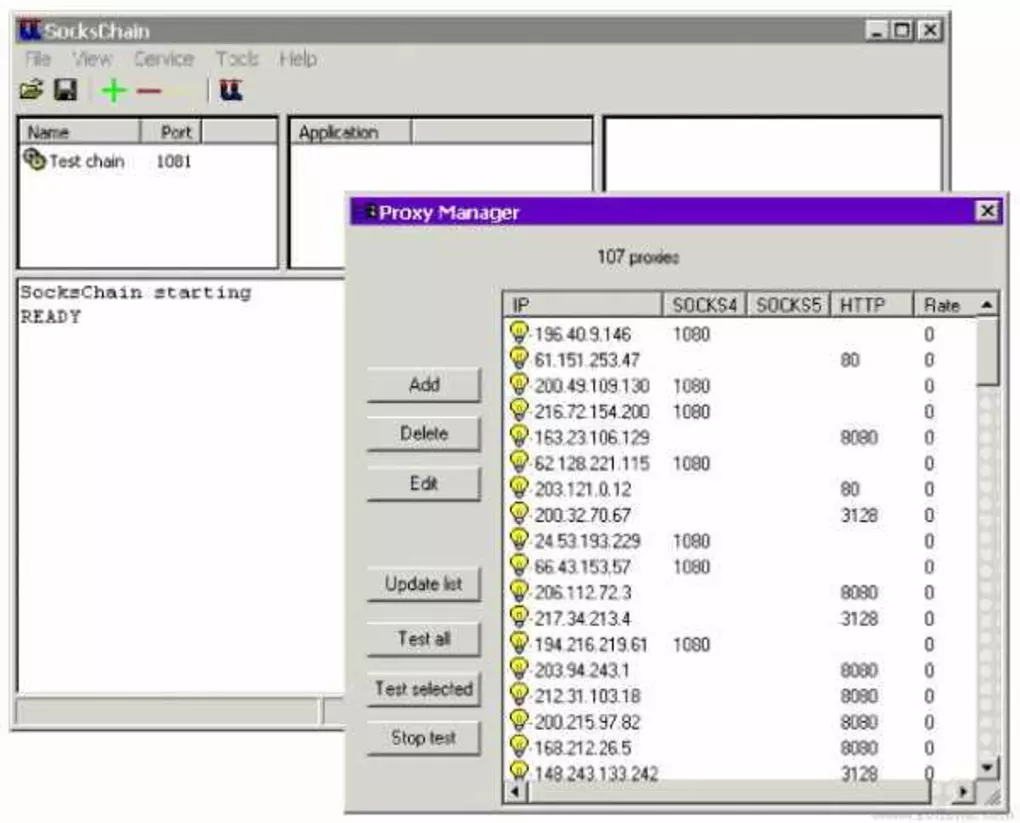
Task: Remove a chain with red minus icon
Action: pos(149,90)
